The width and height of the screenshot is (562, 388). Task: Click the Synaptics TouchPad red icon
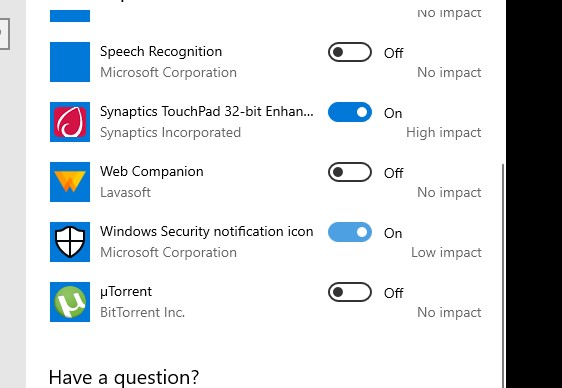pyautogui.click(x=70, y=122)
